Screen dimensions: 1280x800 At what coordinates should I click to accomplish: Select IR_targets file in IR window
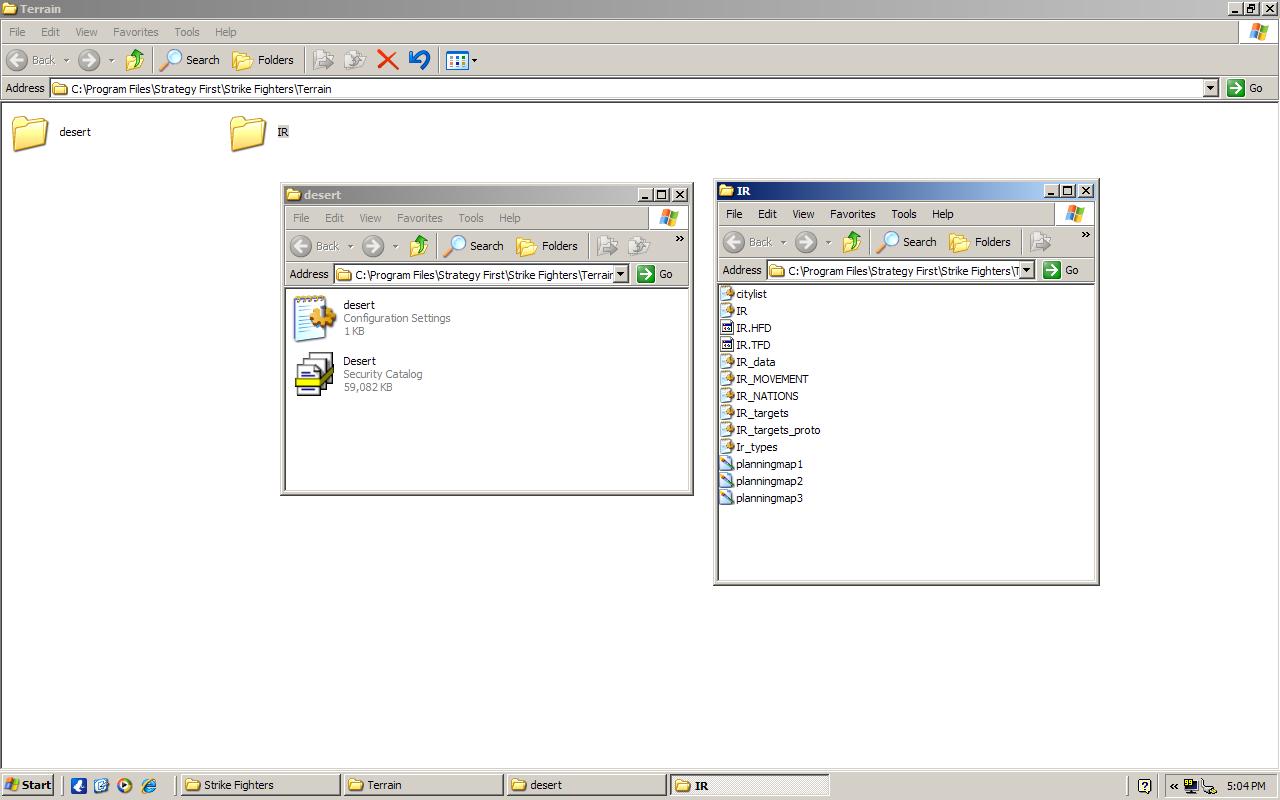point(754,413)
